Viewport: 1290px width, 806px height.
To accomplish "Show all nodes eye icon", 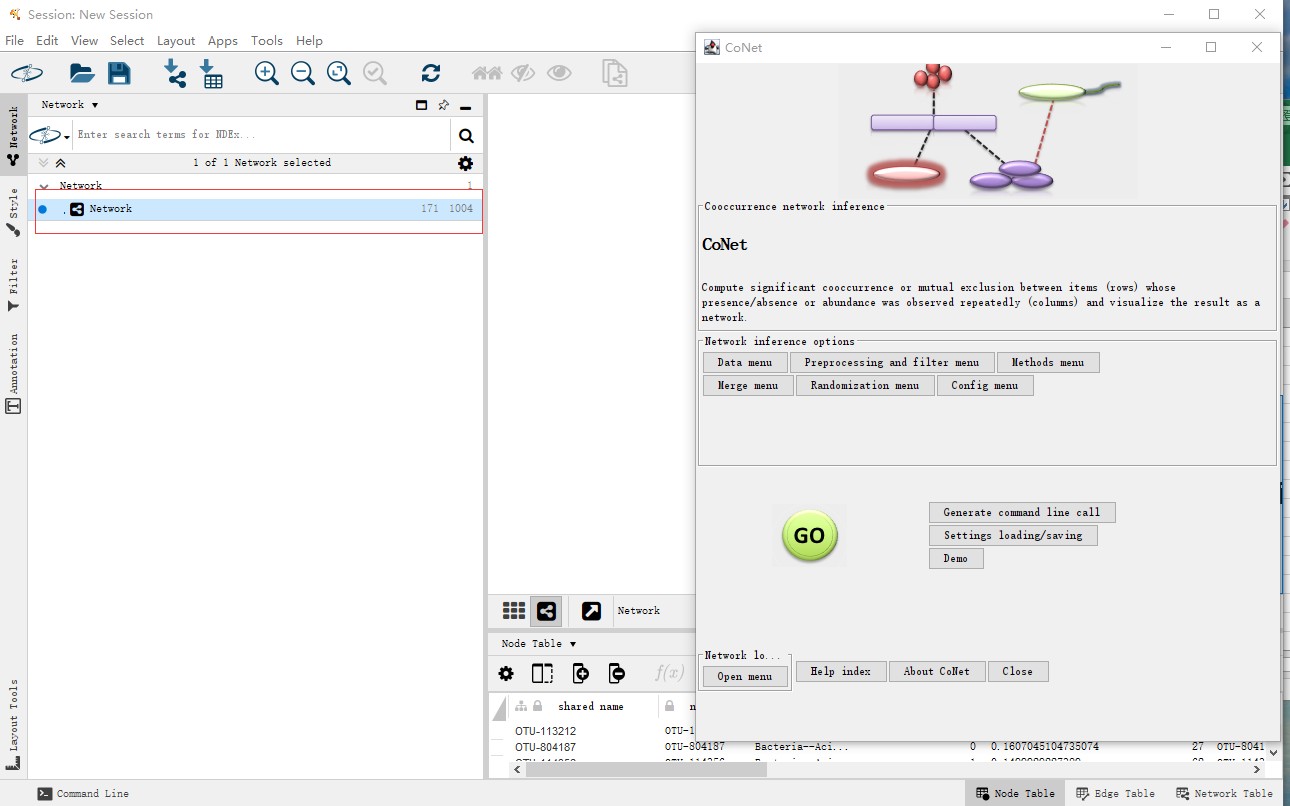I will click(559, 73).
